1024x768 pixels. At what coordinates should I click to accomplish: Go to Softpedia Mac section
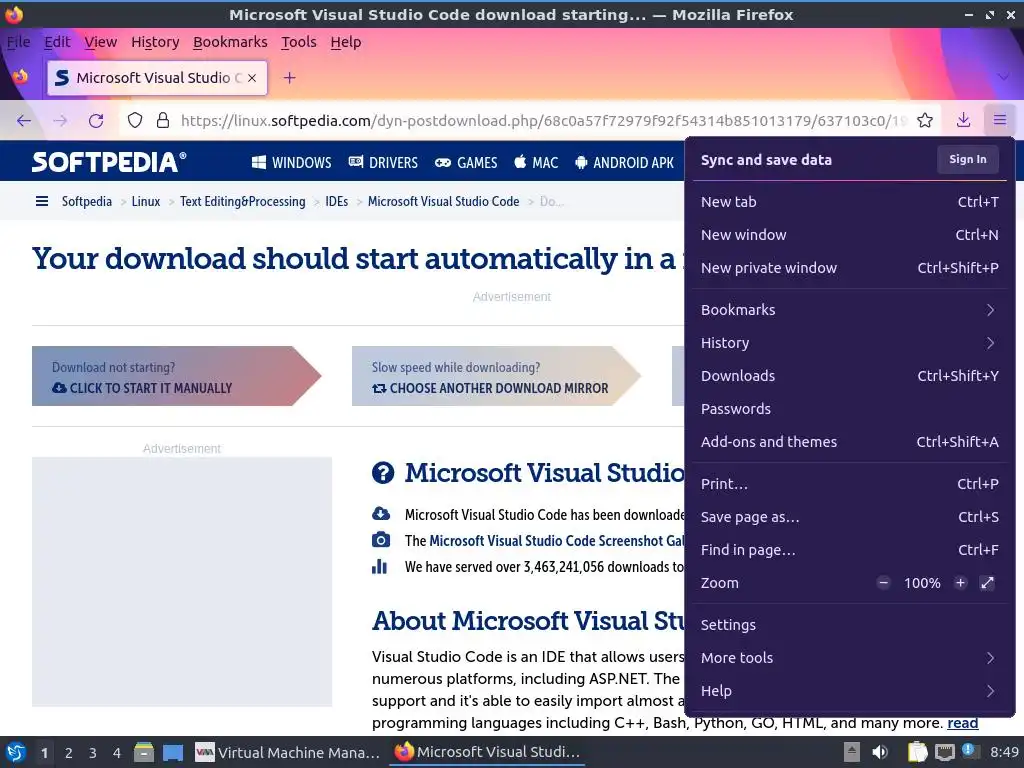point(536,163)
